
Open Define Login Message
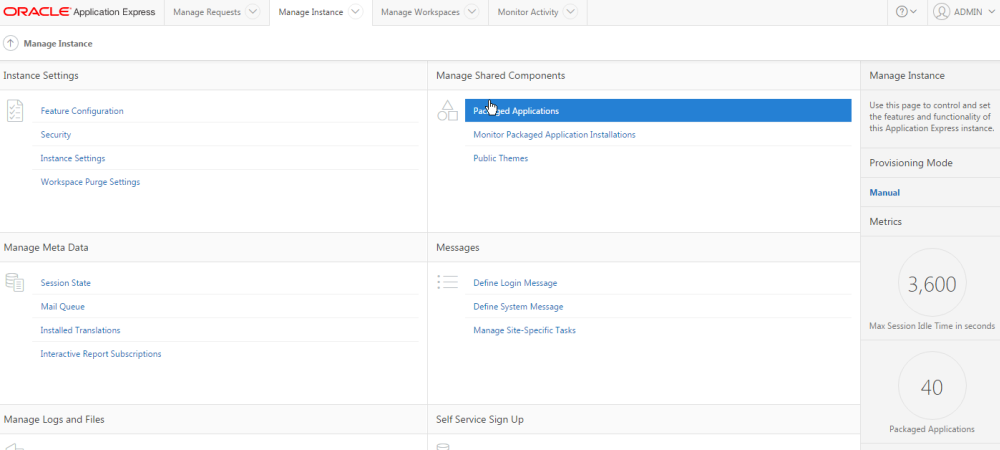coord(515,283)
